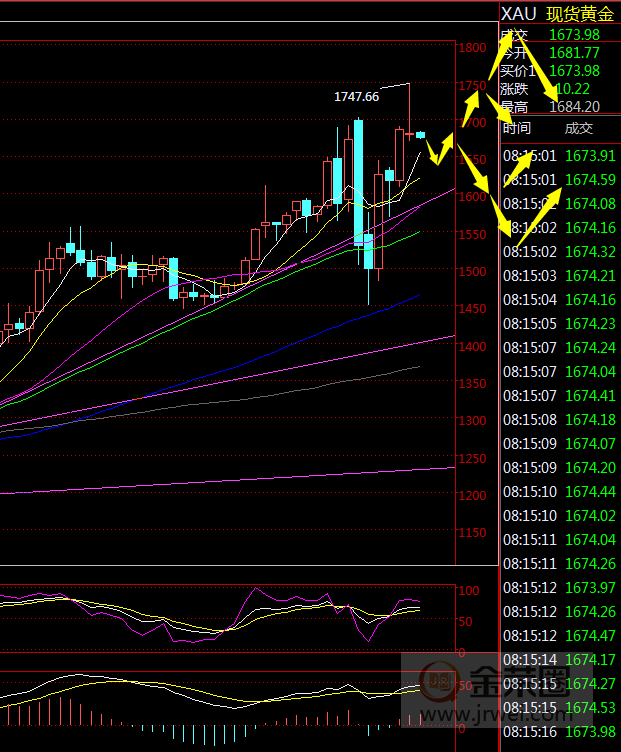Click the 现货黄金 instrument title

click(579, 13)
